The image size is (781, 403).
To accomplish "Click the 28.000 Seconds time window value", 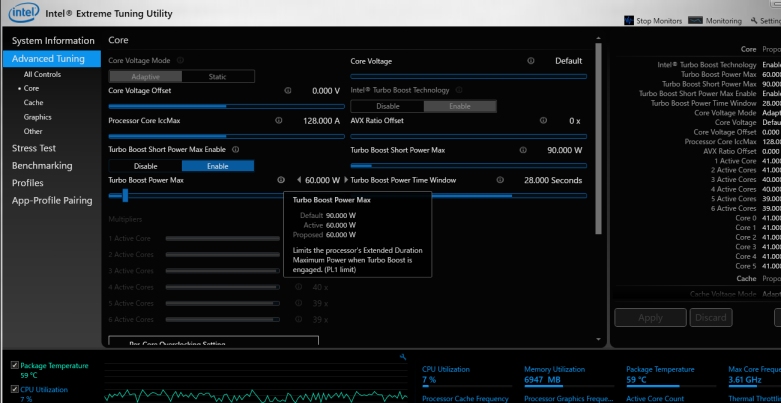I will point(553,180).
